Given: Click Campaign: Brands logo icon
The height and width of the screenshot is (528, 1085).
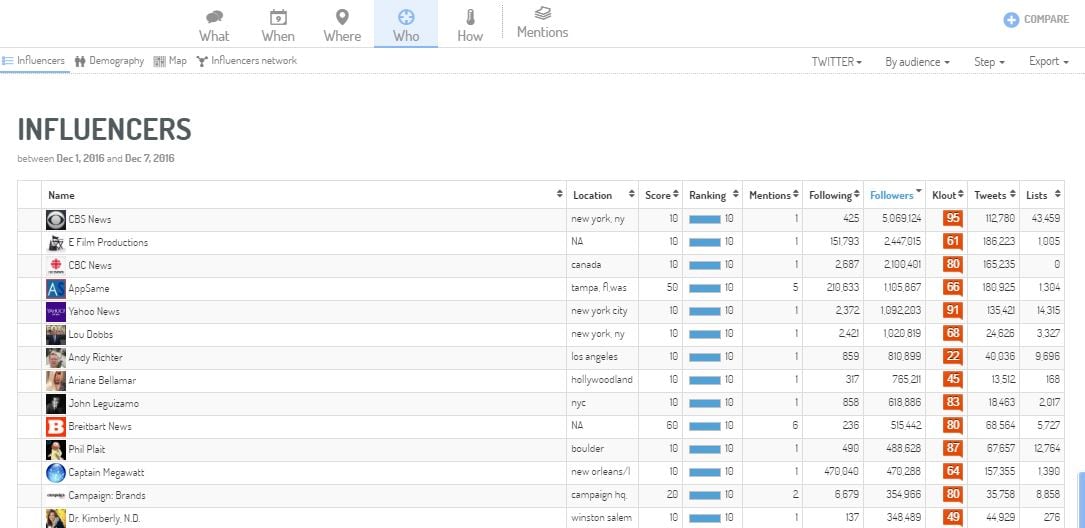Looking at the screenshot, I should point(55,495).
